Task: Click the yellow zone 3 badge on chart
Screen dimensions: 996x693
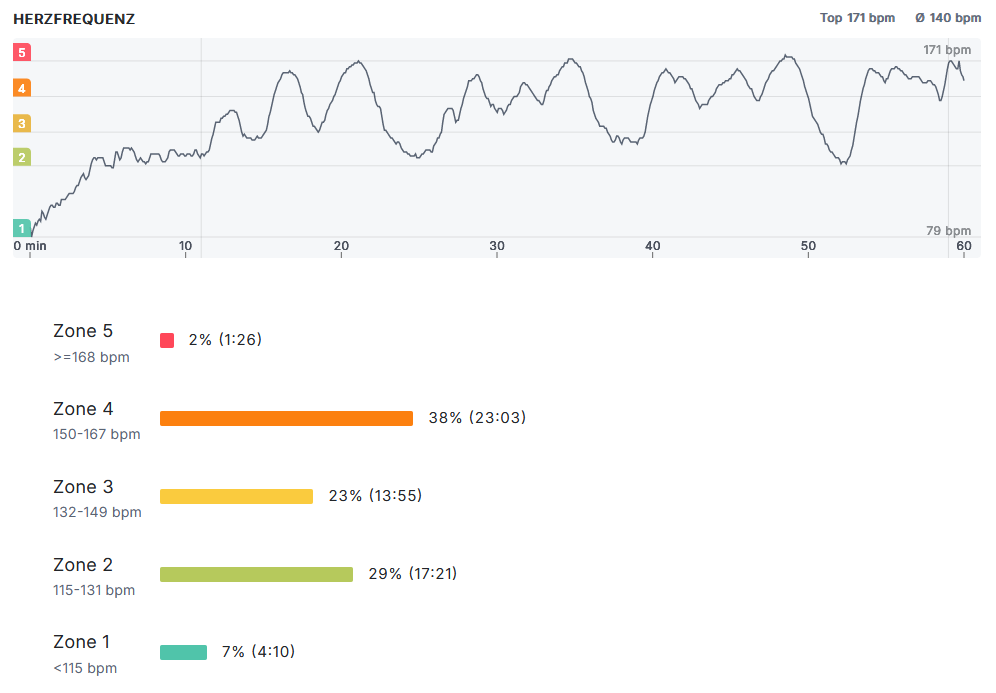Action: [22, 123]
